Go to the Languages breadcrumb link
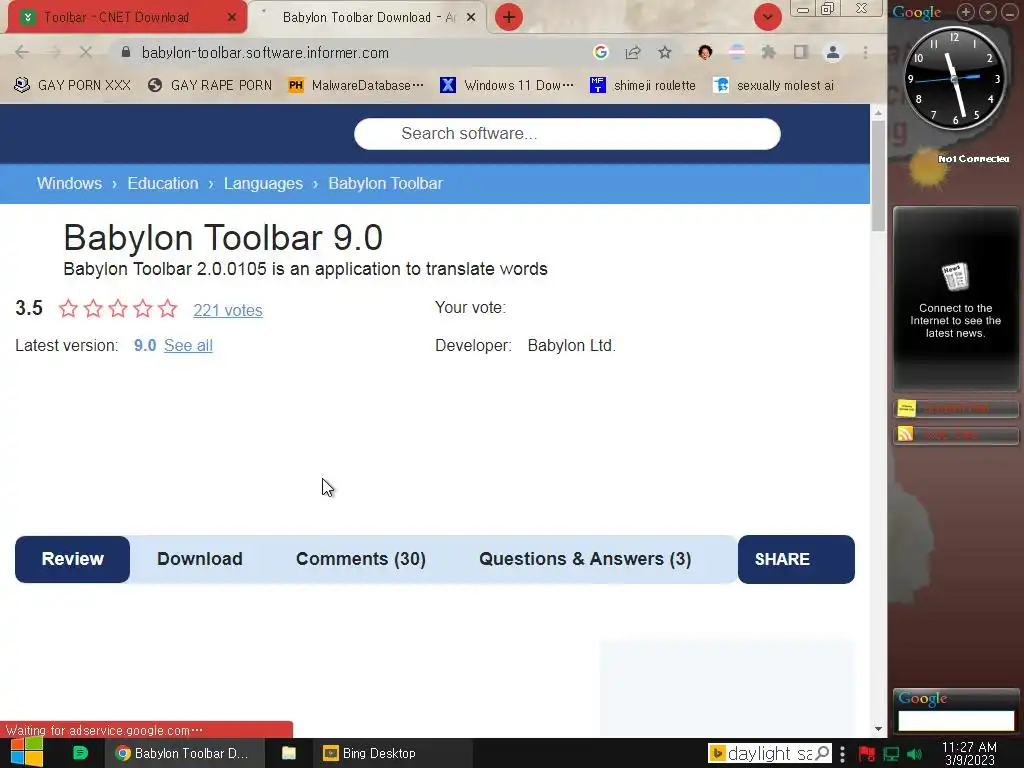 tap(263, 184)
